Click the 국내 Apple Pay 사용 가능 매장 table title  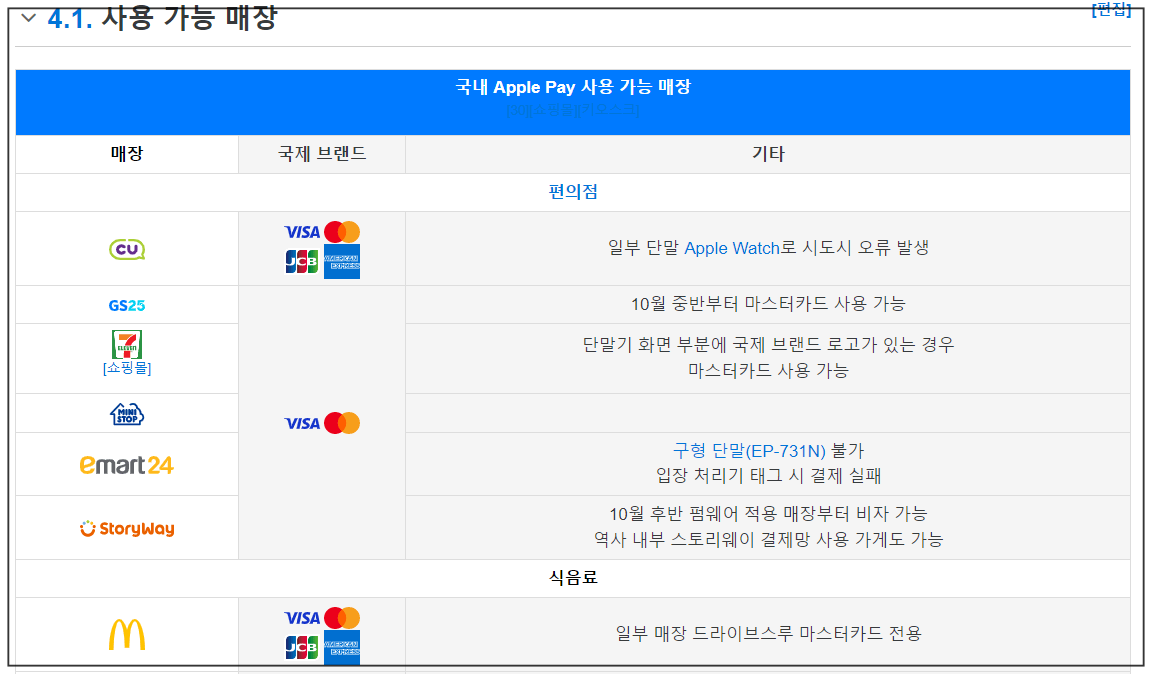[x=573, y=87]
